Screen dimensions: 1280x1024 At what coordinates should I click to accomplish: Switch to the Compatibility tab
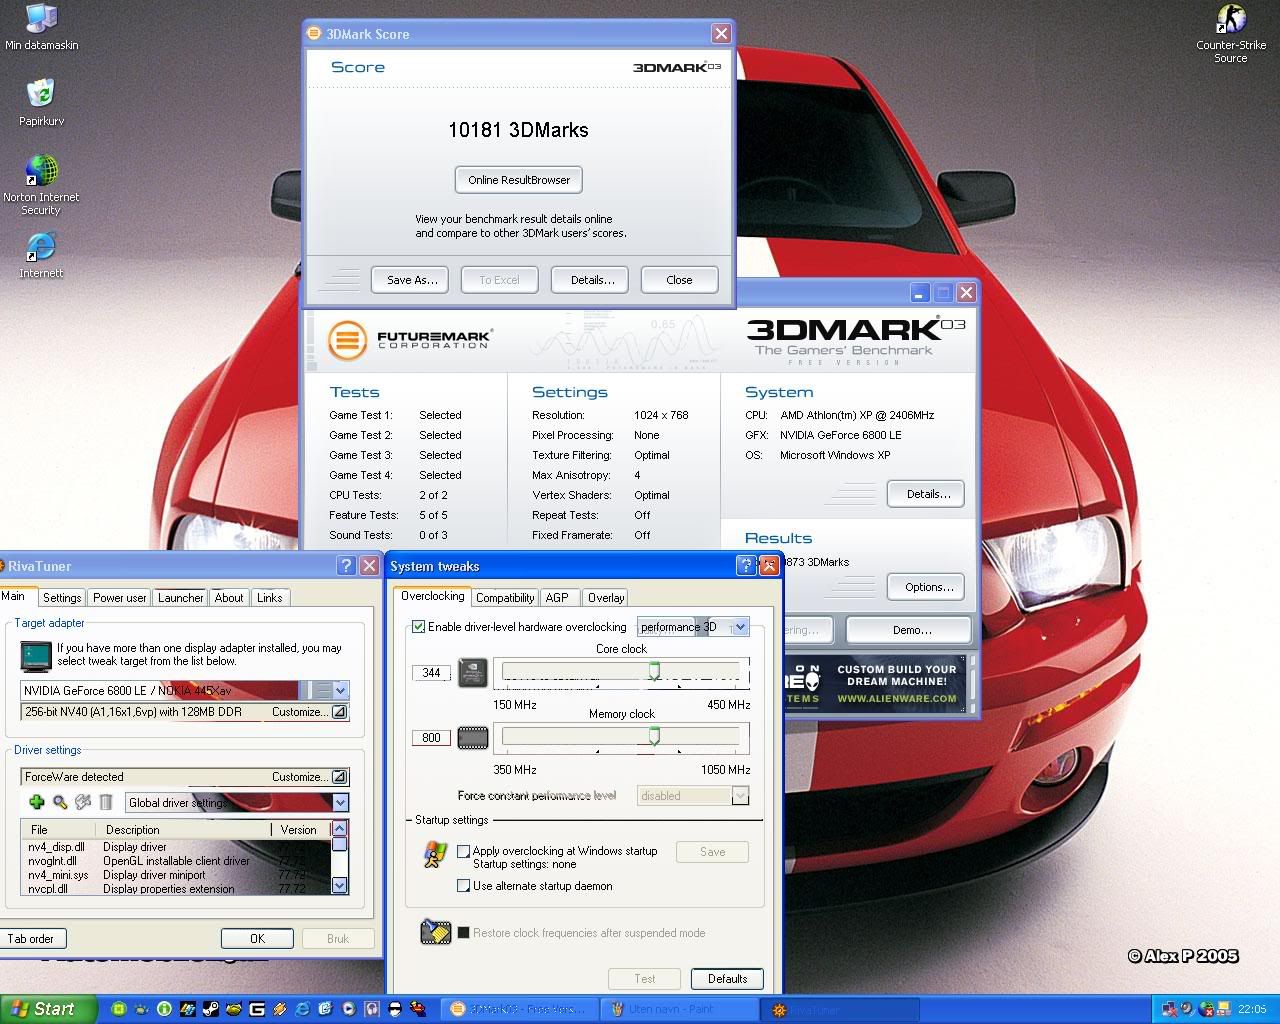click(x=505, y=598)
